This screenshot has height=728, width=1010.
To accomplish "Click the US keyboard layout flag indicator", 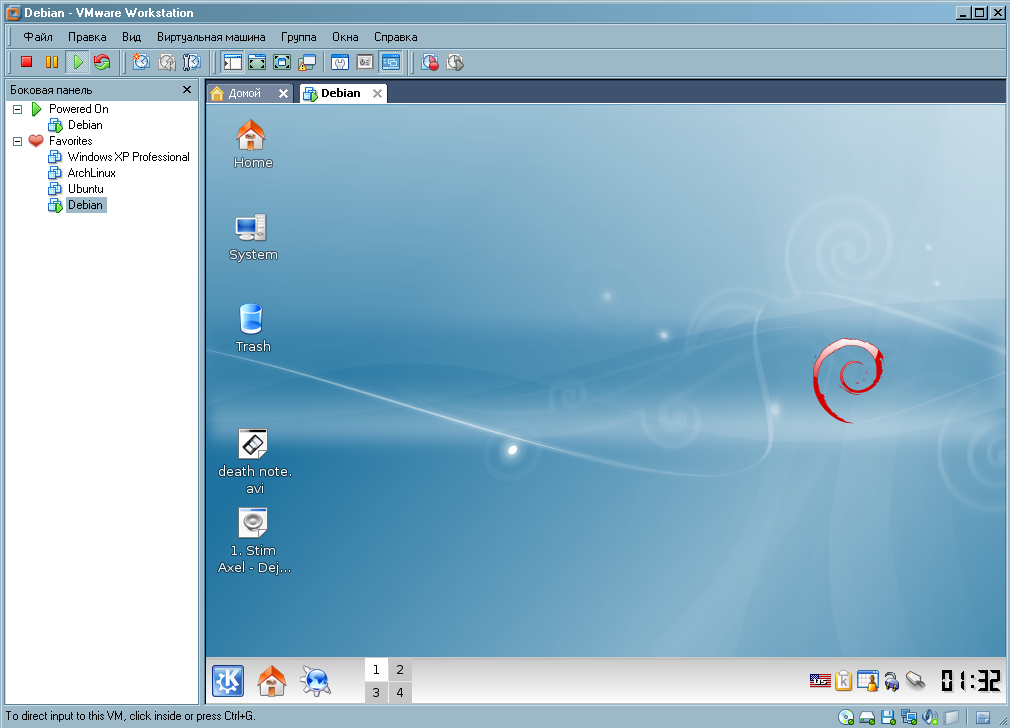I will [x=820, y=681].
